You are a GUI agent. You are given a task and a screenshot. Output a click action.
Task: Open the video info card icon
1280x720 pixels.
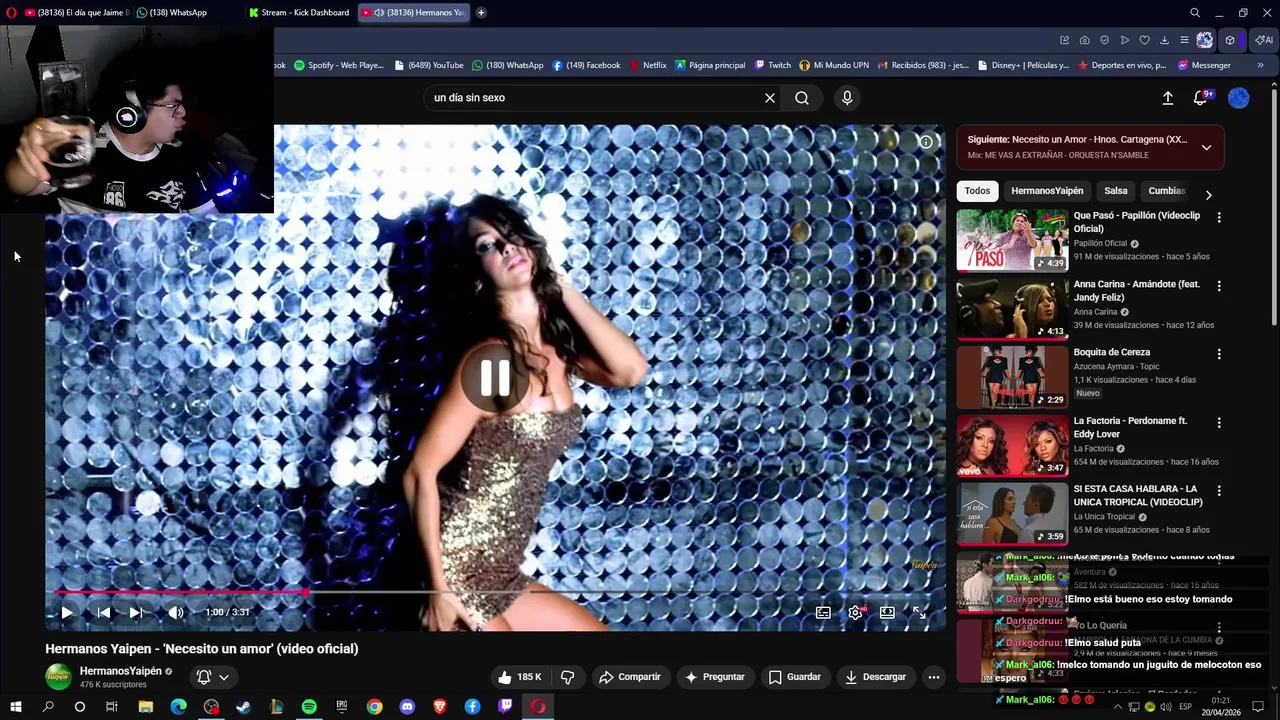926,142
